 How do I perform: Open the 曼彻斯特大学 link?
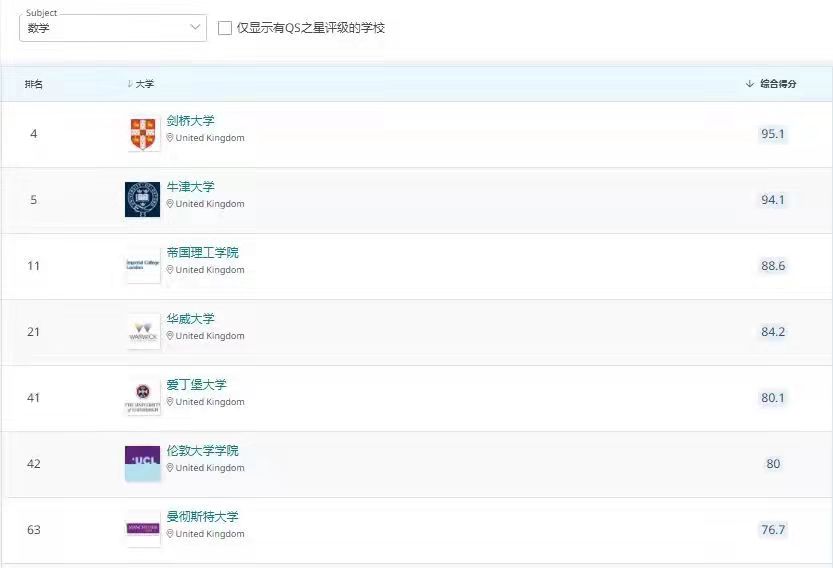[202, 516]
